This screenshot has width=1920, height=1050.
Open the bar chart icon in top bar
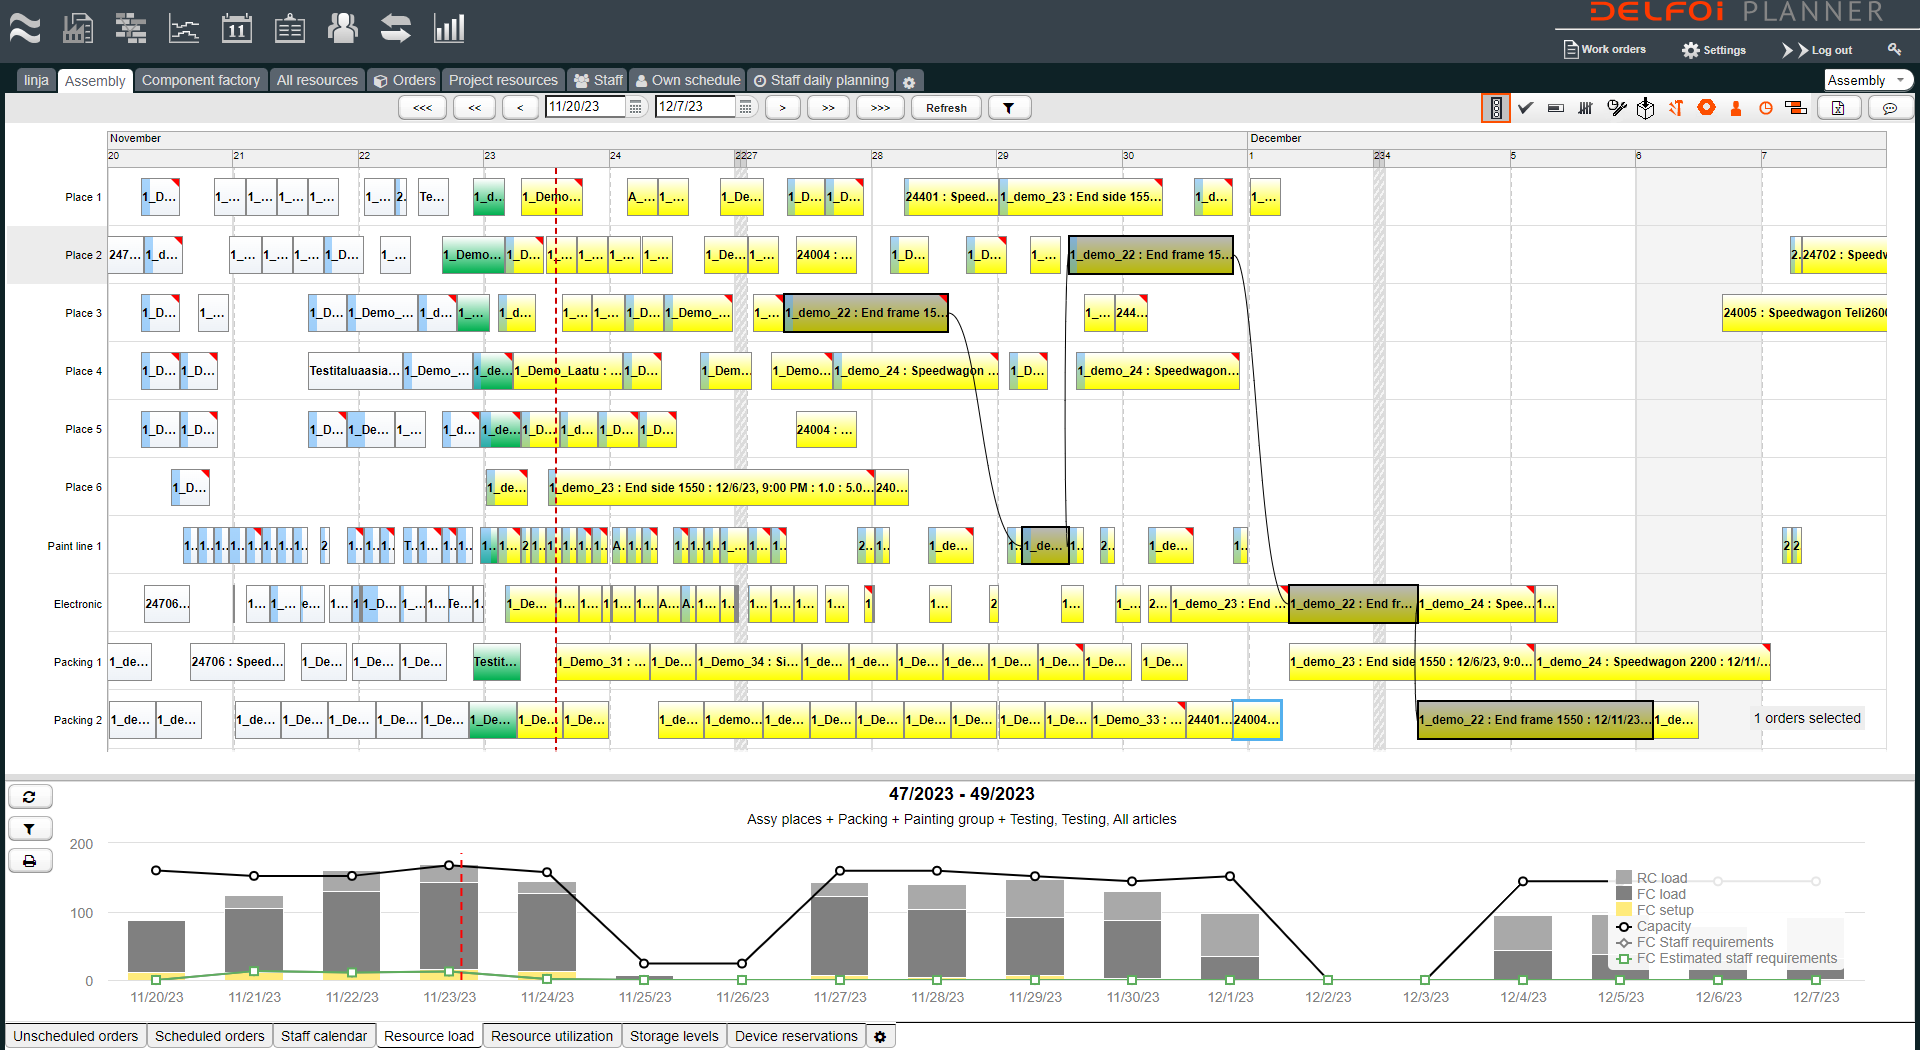(449, 28)
